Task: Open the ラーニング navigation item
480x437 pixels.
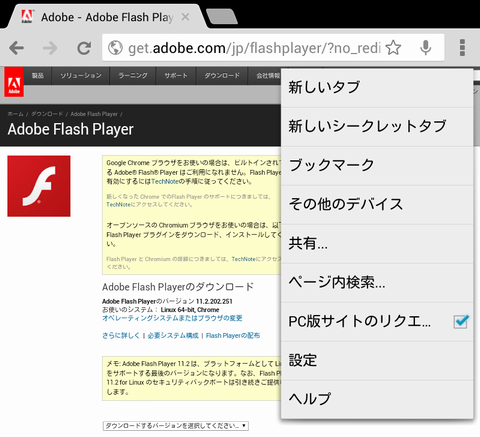Action: point(133,76)
